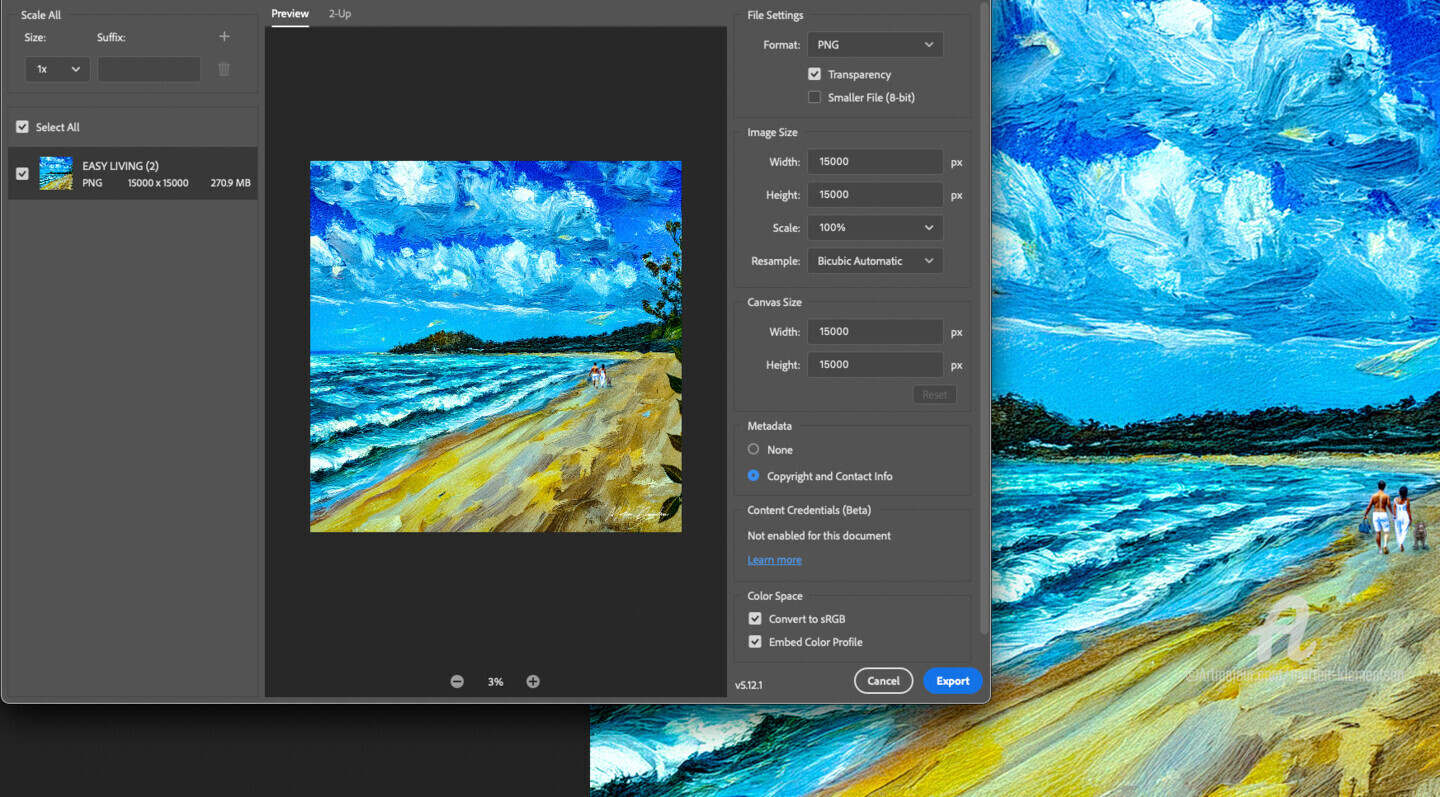This screenshot has width=1440, height=797.
Task: Zoom in the preview with plus icon
Action: pyautogui.click(x=533, y=681)
